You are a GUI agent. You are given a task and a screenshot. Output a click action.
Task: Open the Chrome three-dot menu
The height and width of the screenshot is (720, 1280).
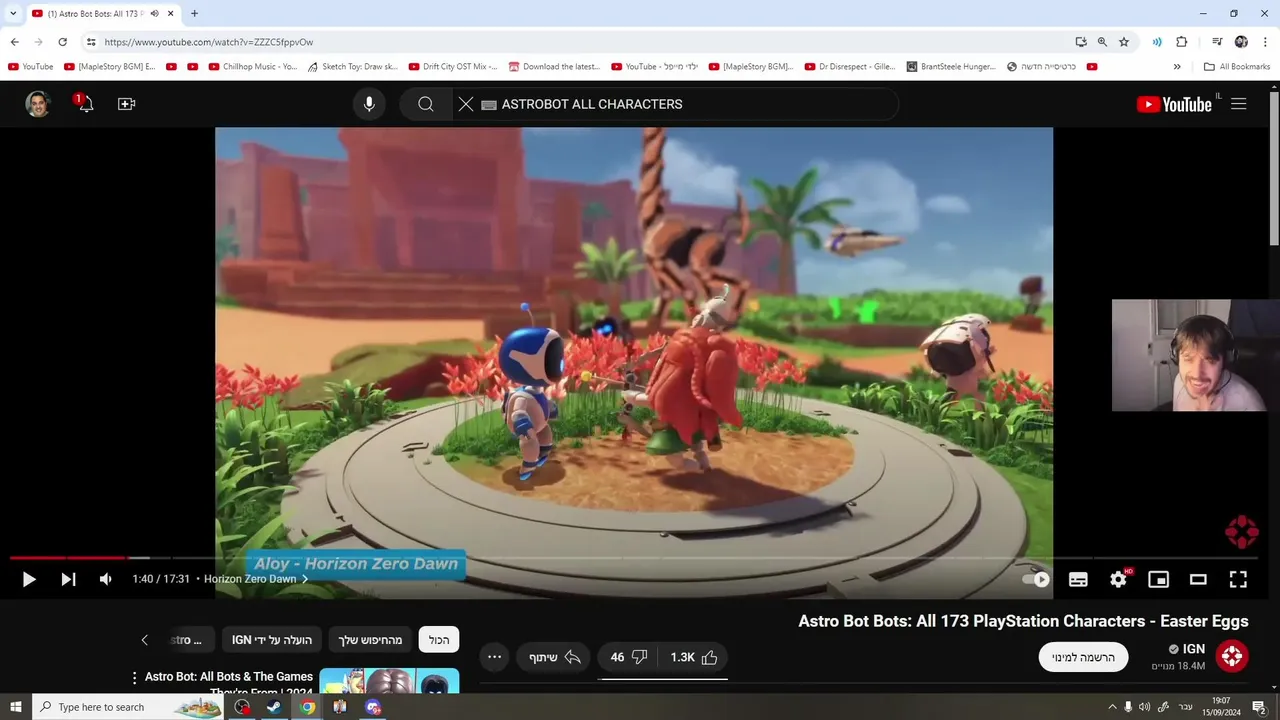pyautogui.click(x=1264, y=42)
